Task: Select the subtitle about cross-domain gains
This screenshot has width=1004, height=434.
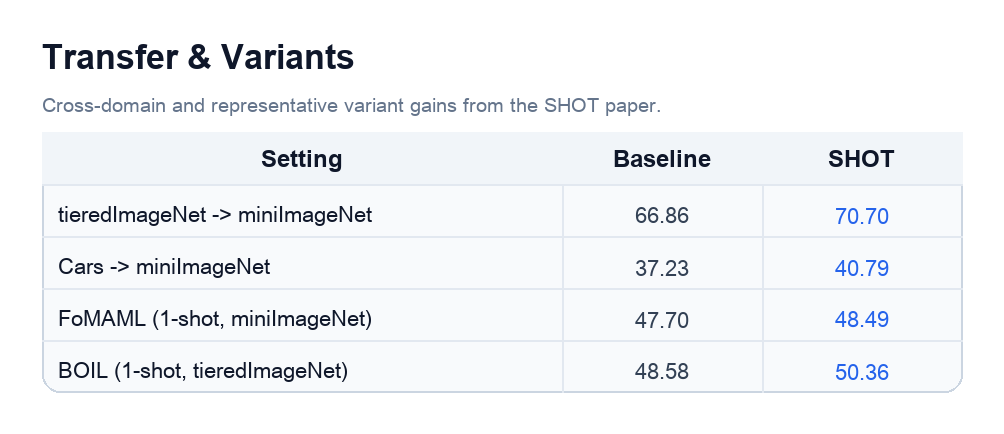Action: point(352,106)
